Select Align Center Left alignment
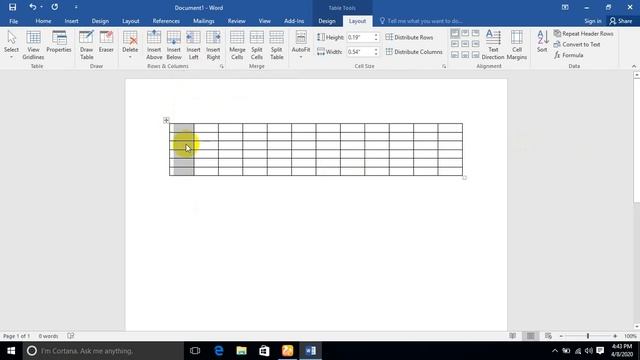640x360 pixels. 455,44
